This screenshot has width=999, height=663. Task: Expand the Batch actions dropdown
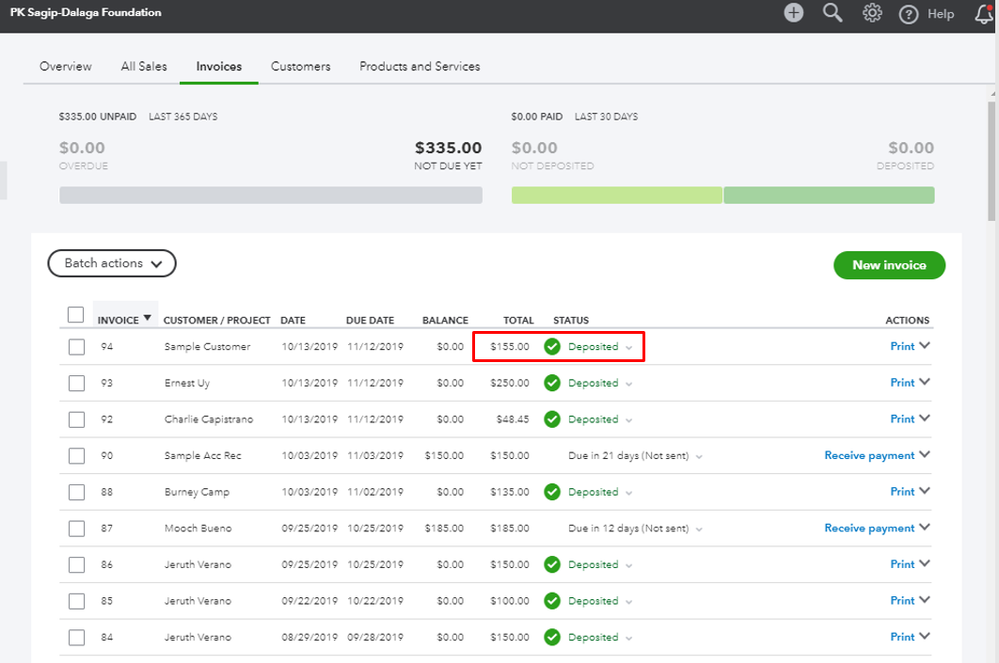112,263
